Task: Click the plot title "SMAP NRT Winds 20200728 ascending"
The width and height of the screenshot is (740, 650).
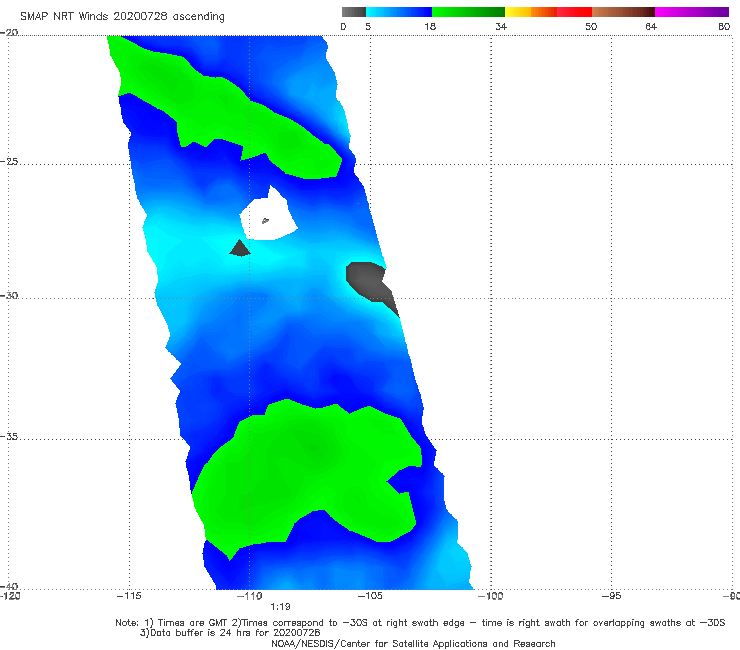Action: click(122, 16)
